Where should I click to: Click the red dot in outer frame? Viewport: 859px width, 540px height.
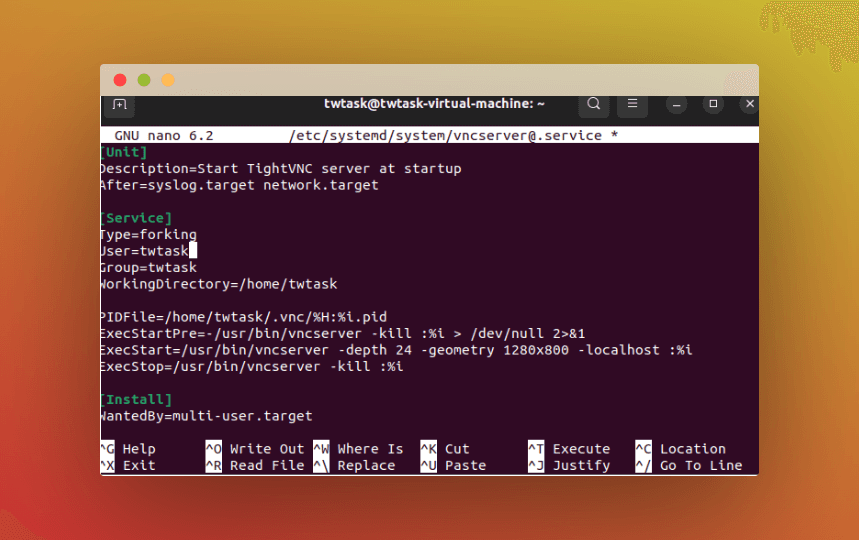(120, 80)
